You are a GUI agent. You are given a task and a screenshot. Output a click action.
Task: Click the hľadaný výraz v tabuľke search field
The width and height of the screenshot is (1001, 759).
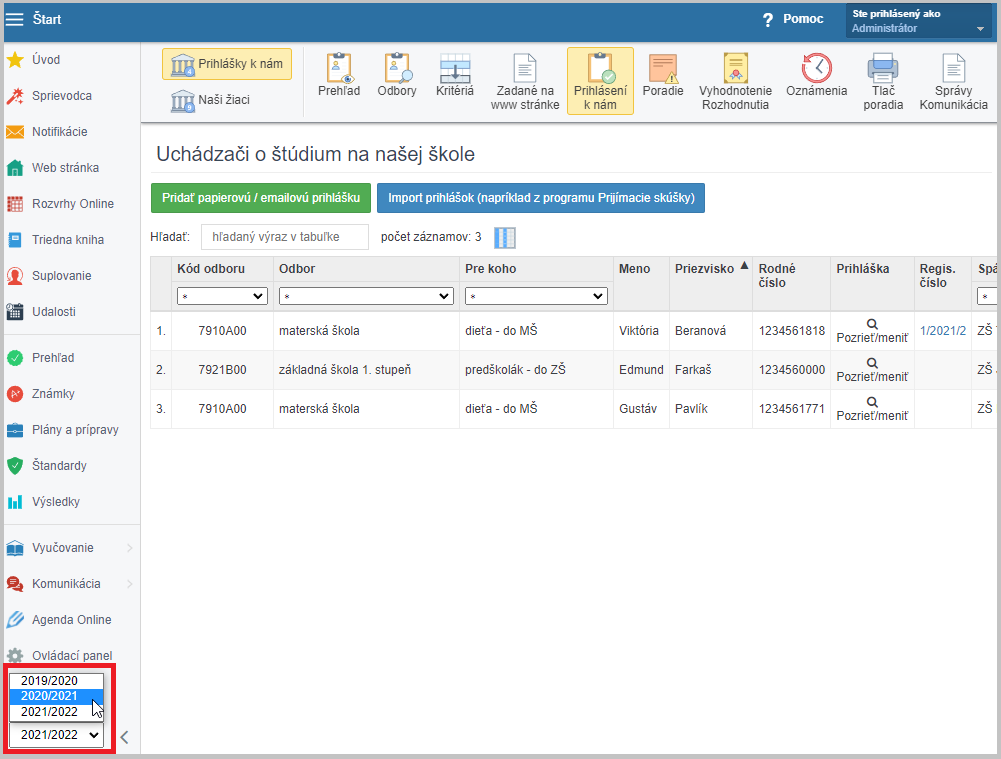pos(285,237)
